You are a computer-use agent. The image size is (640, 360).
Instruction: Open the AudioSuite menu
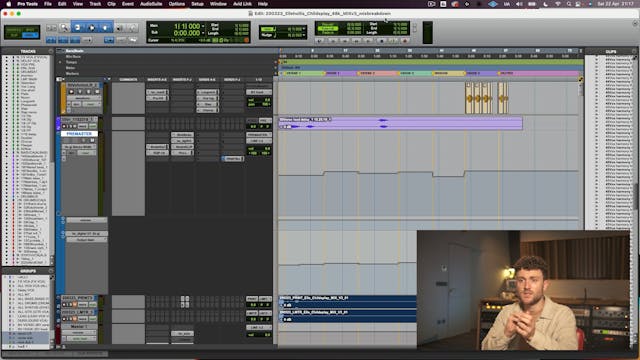tap(151, 4)
